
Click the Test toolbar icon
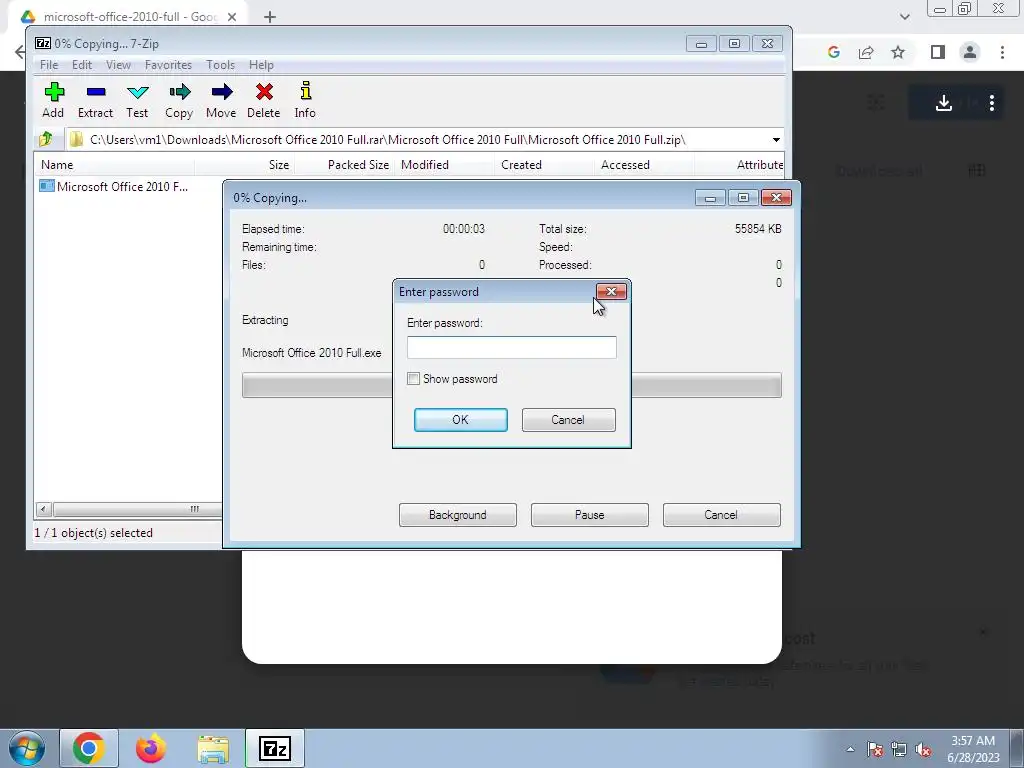[x=137, y=100]
